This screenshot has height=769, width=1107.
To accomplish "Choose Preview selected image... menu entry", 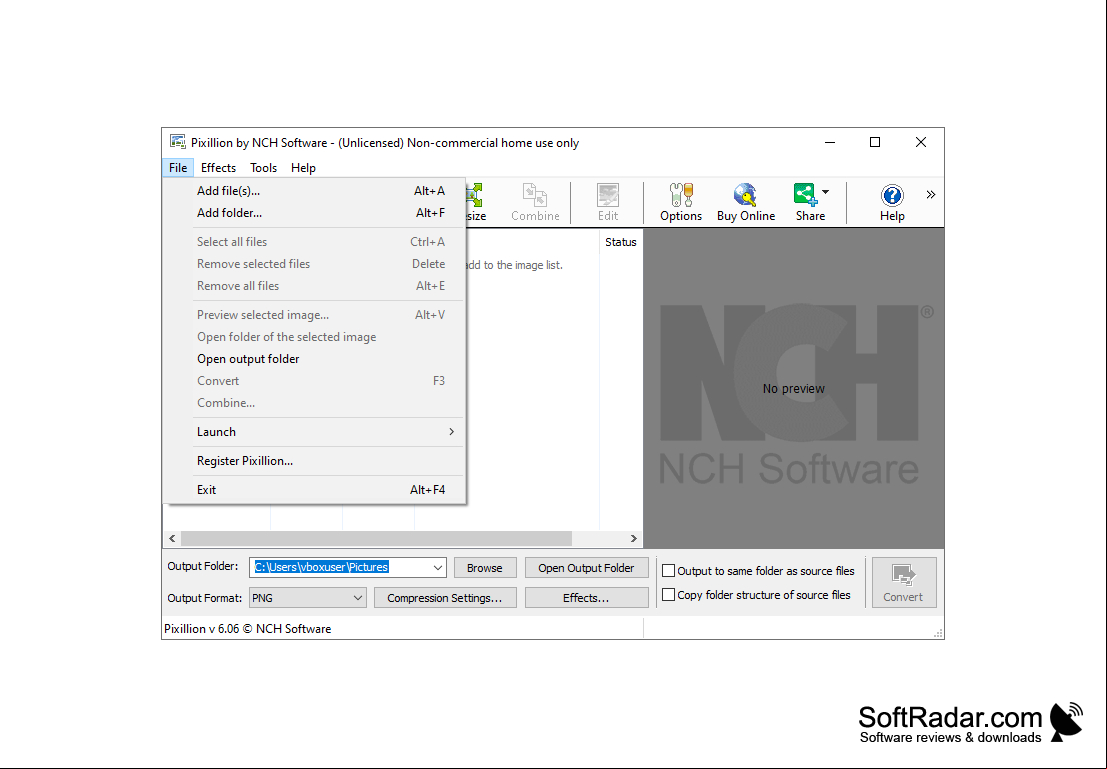I will click(x=314, y=315).
